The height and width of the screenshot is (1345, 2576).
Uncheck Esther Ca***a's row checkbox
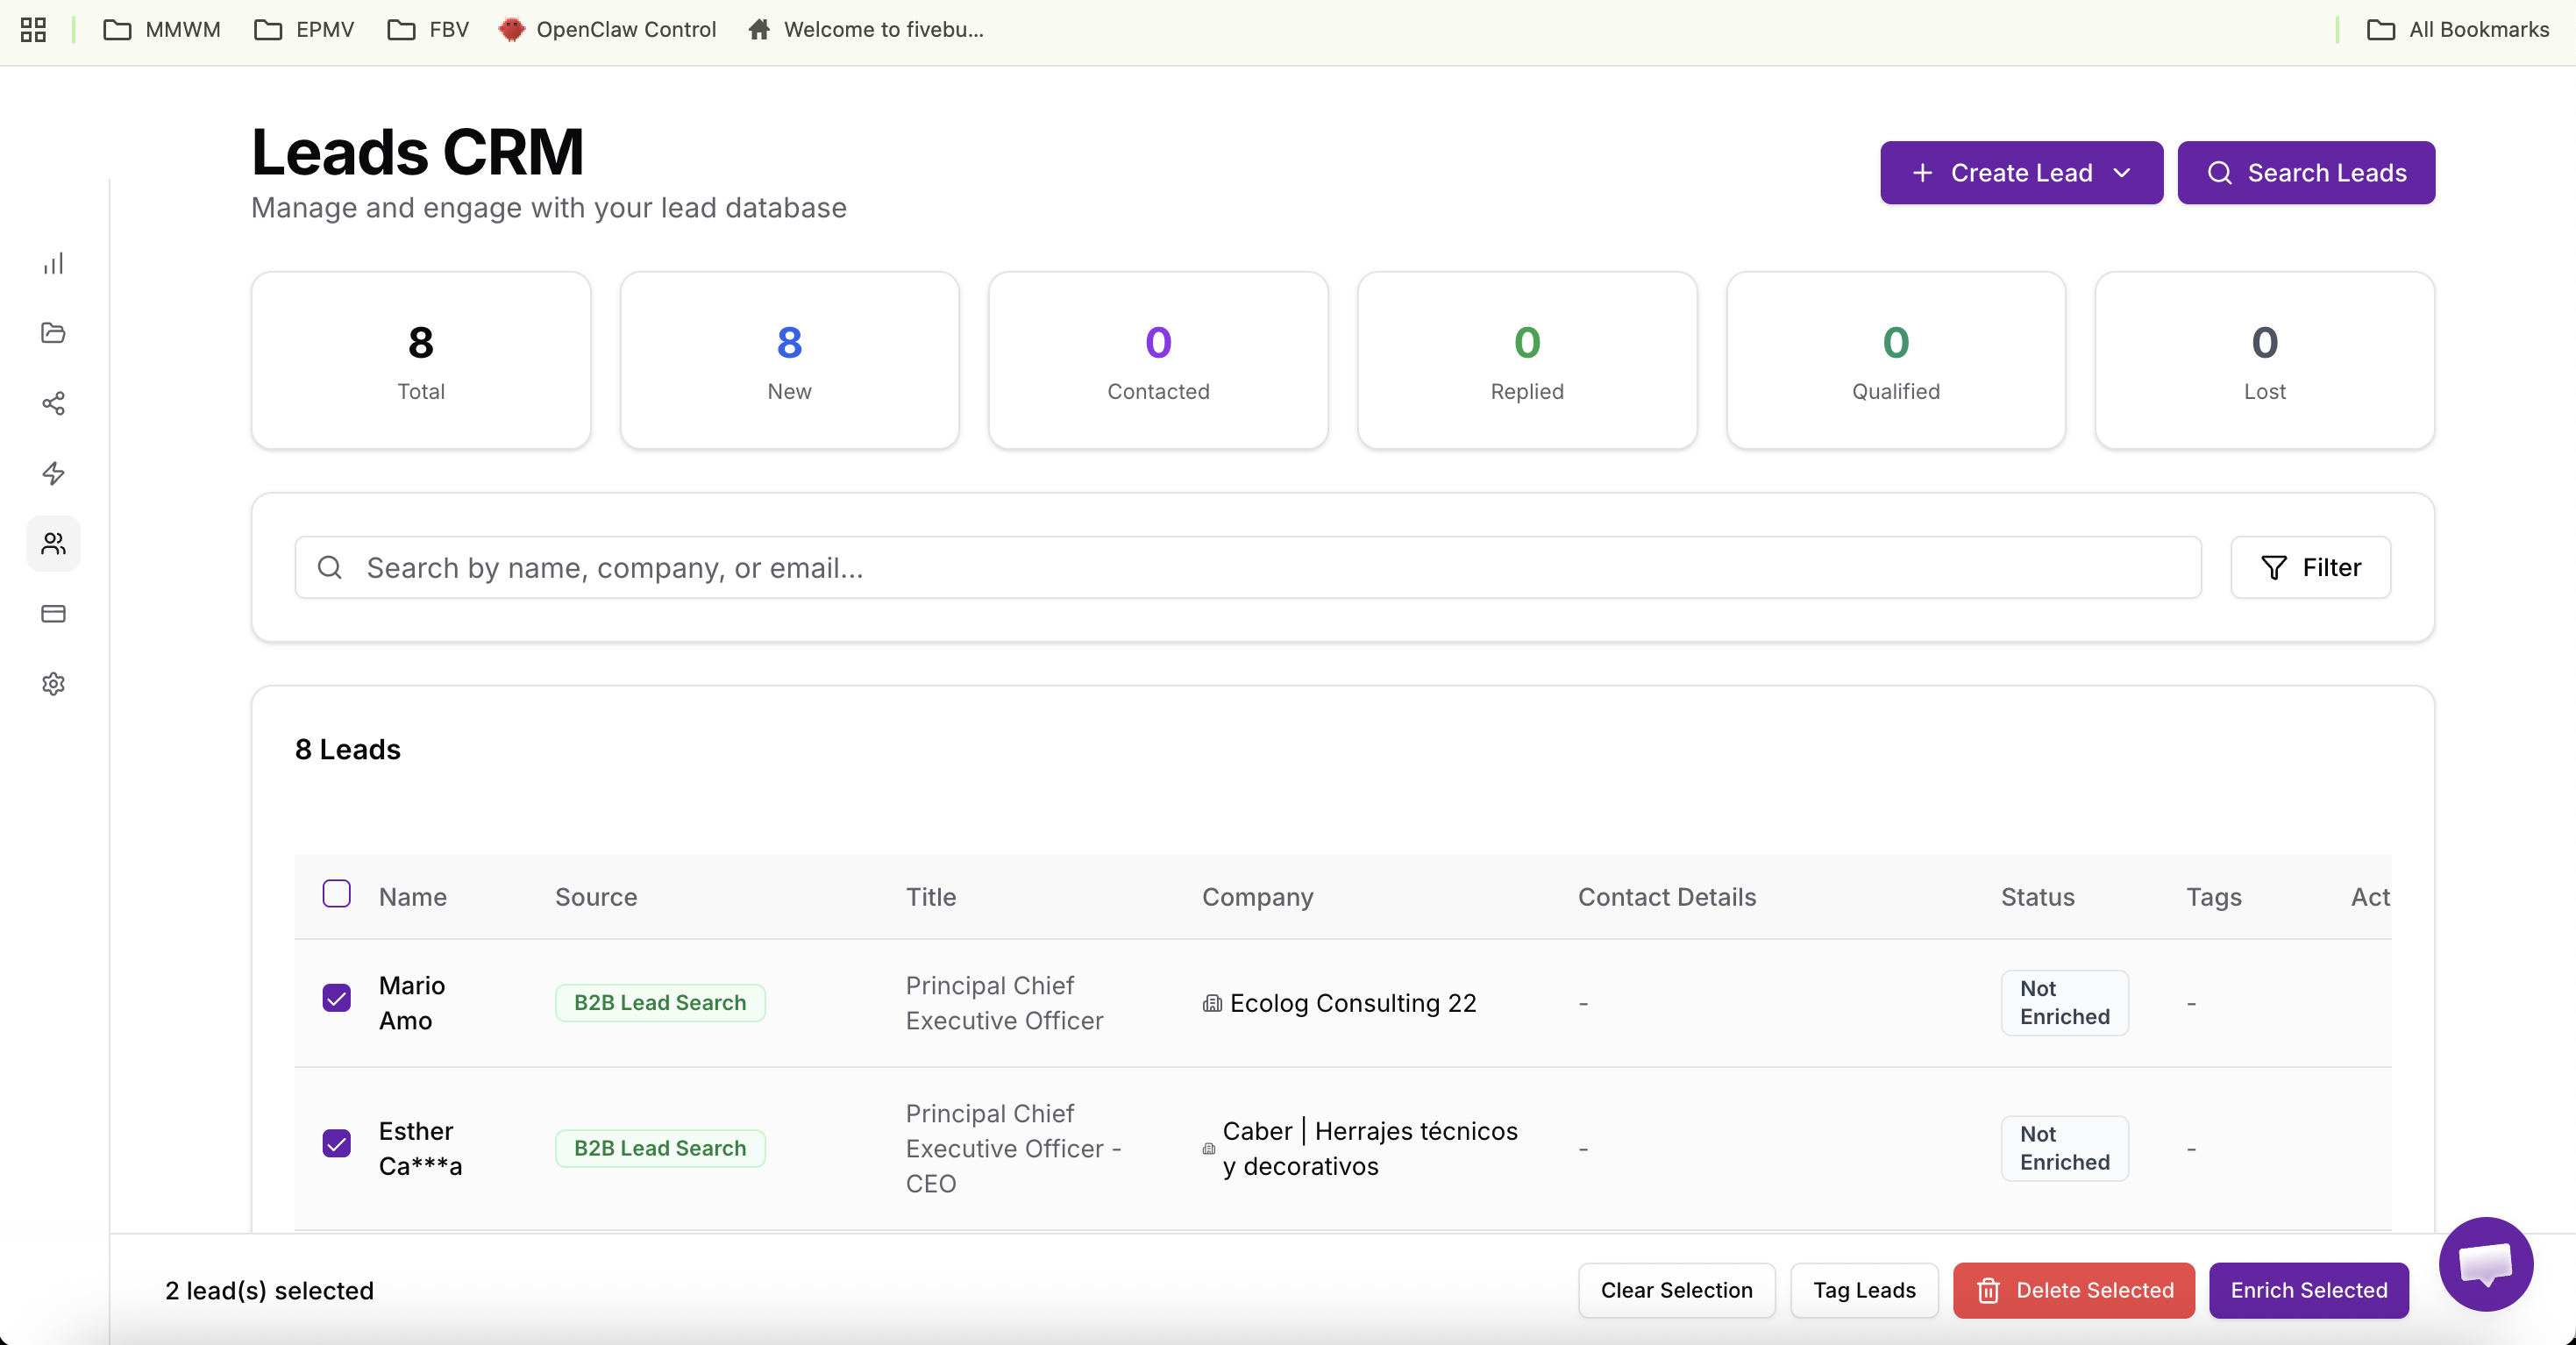point(337,1143)
